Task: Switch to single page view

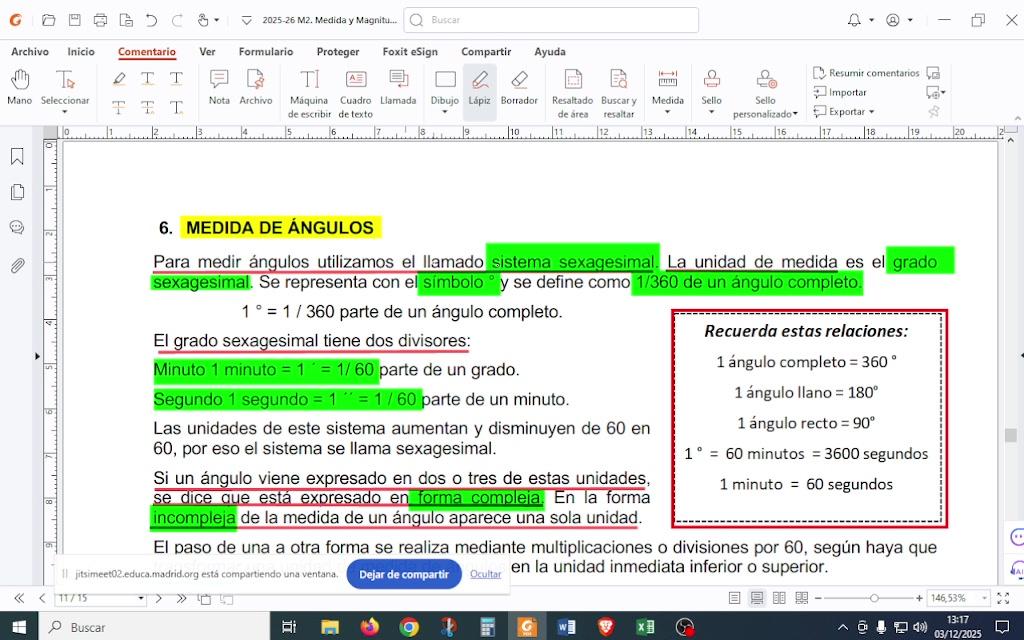Action: coord(735,598)
